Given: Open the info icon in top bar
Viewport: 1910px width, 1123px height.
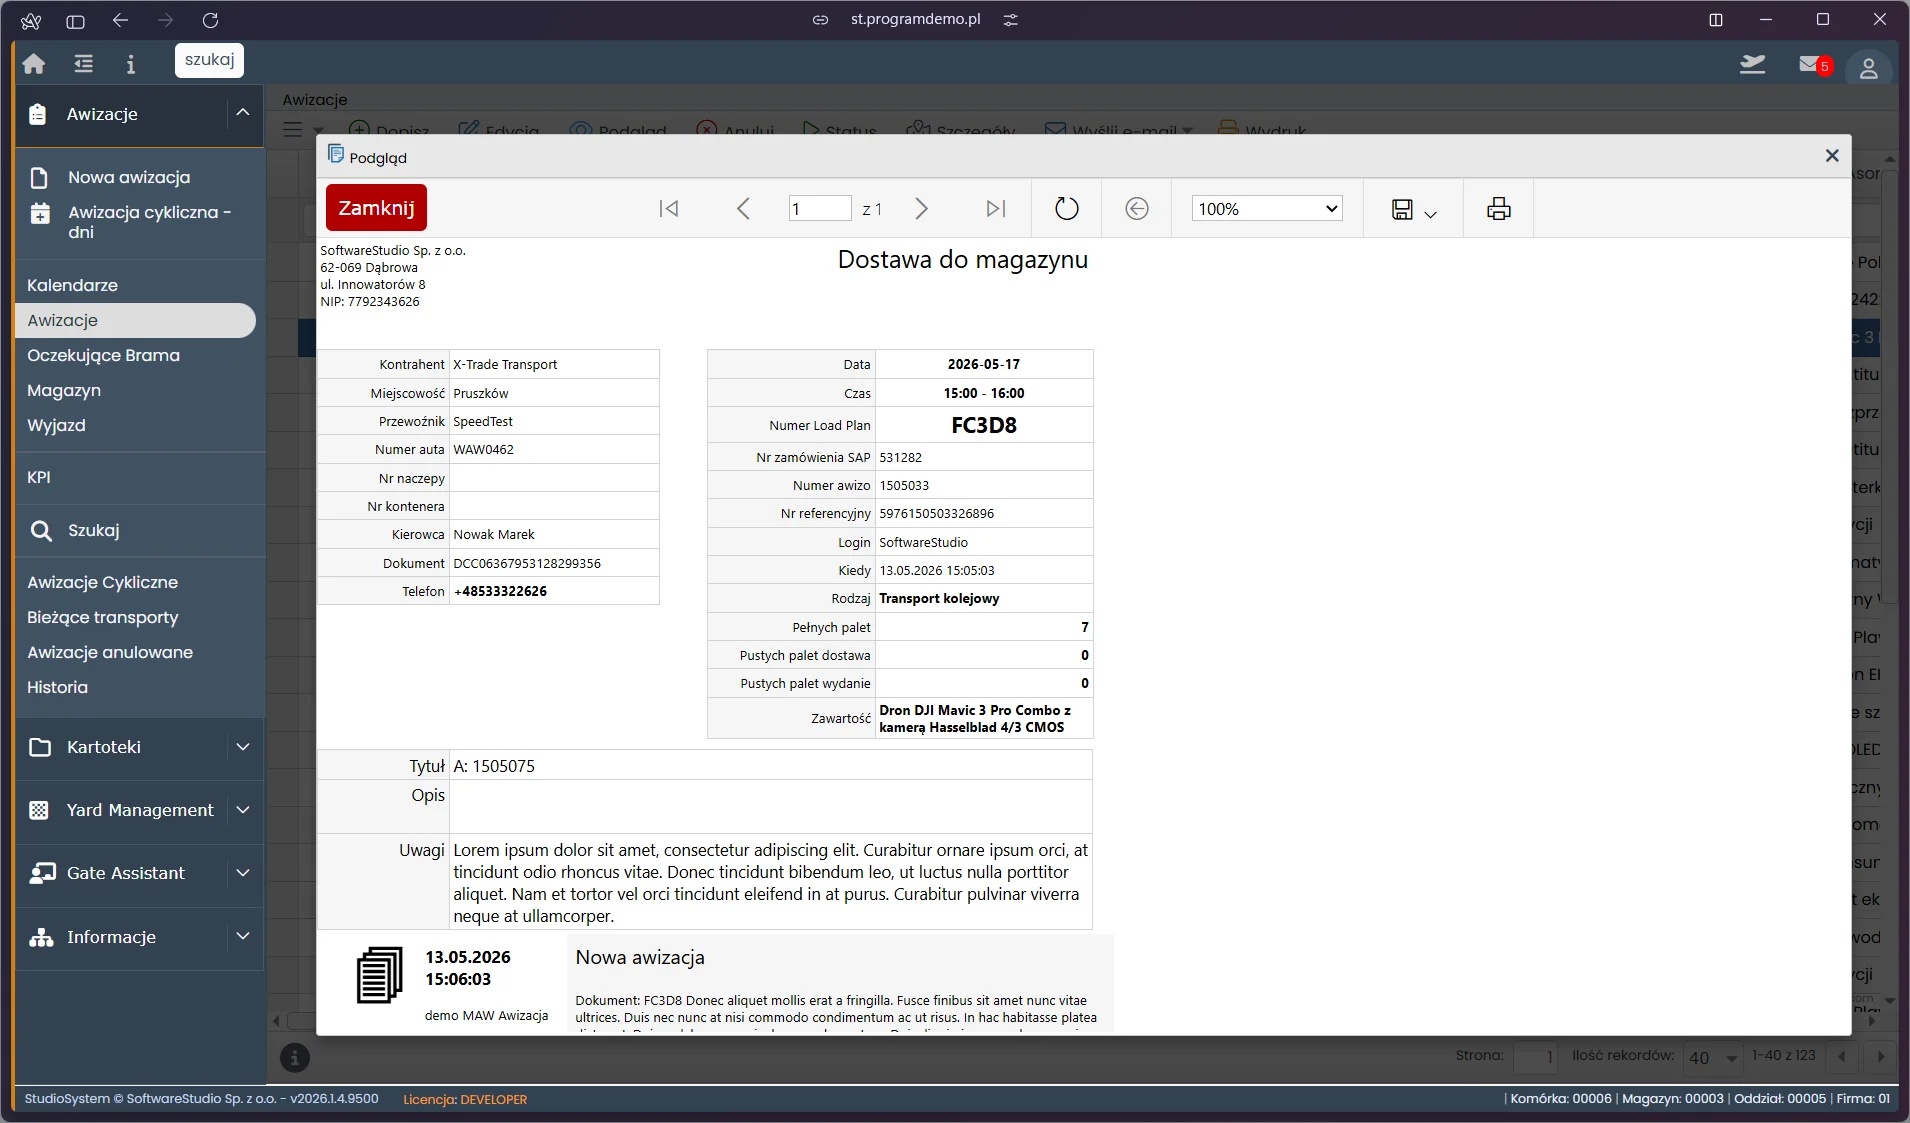Looking at the screenshot, I should click(x=131, y=64).
